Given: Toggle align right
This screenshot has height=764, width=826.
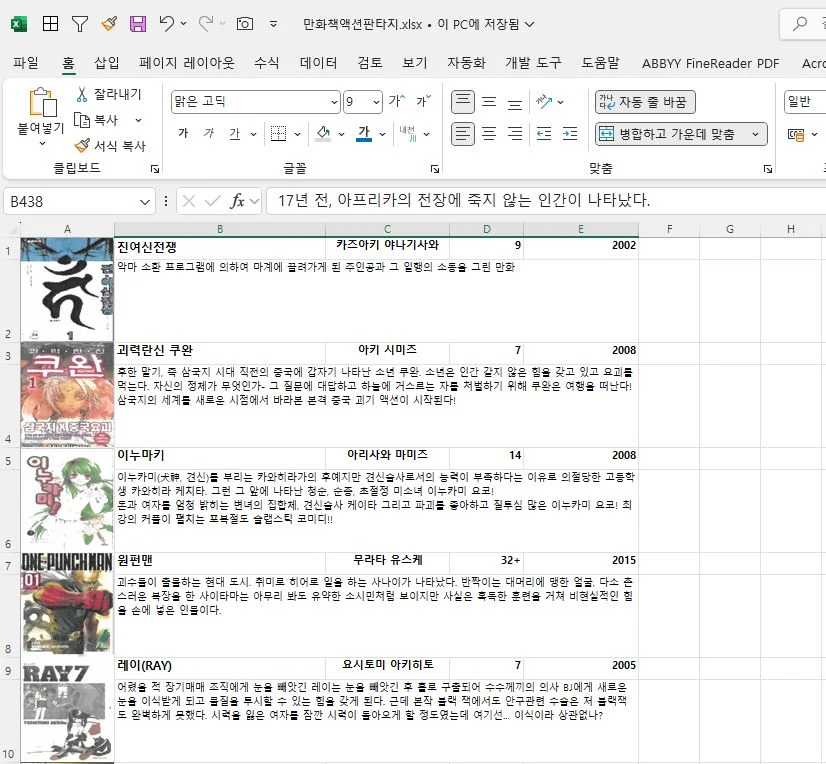Looking at the screenshot, I should coord(515,134).
